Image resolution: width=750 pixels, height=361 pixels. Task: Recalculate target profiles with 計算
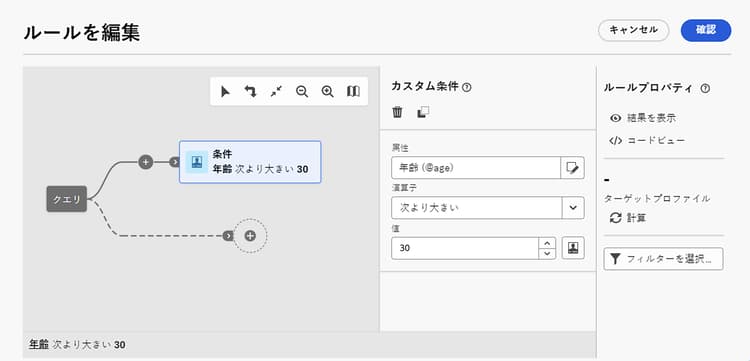629,218
